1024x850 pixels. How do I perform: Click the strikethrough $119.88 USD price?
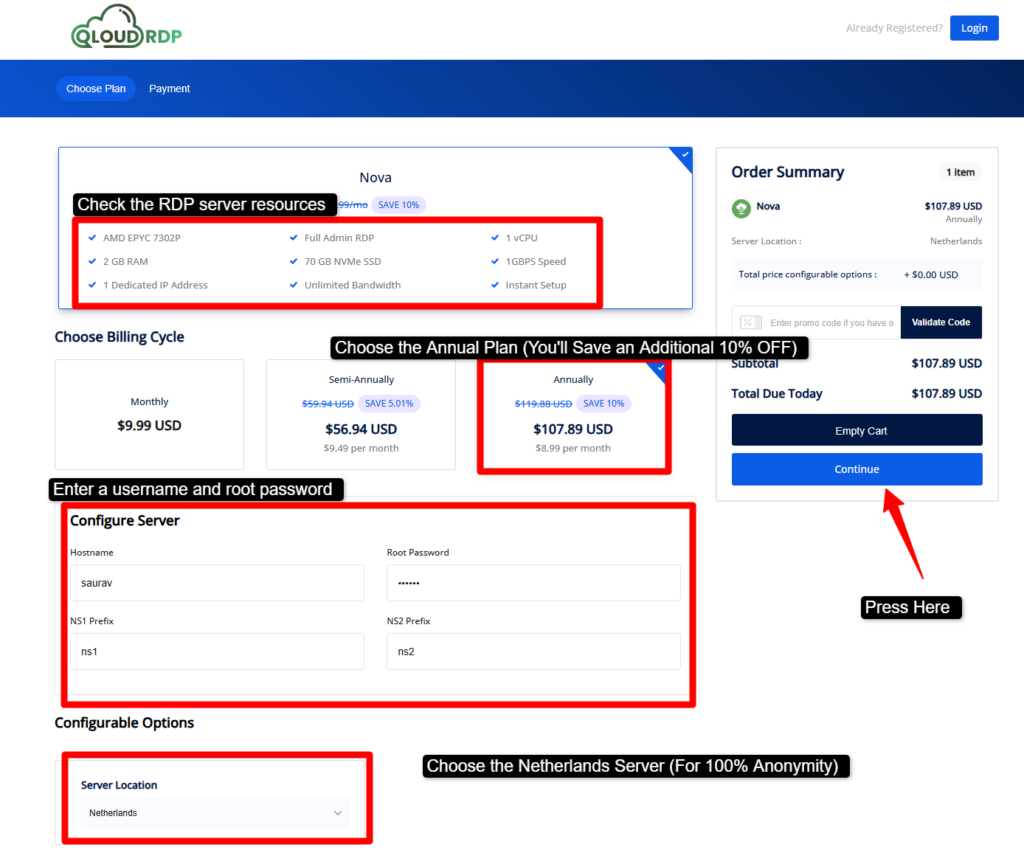543,404
